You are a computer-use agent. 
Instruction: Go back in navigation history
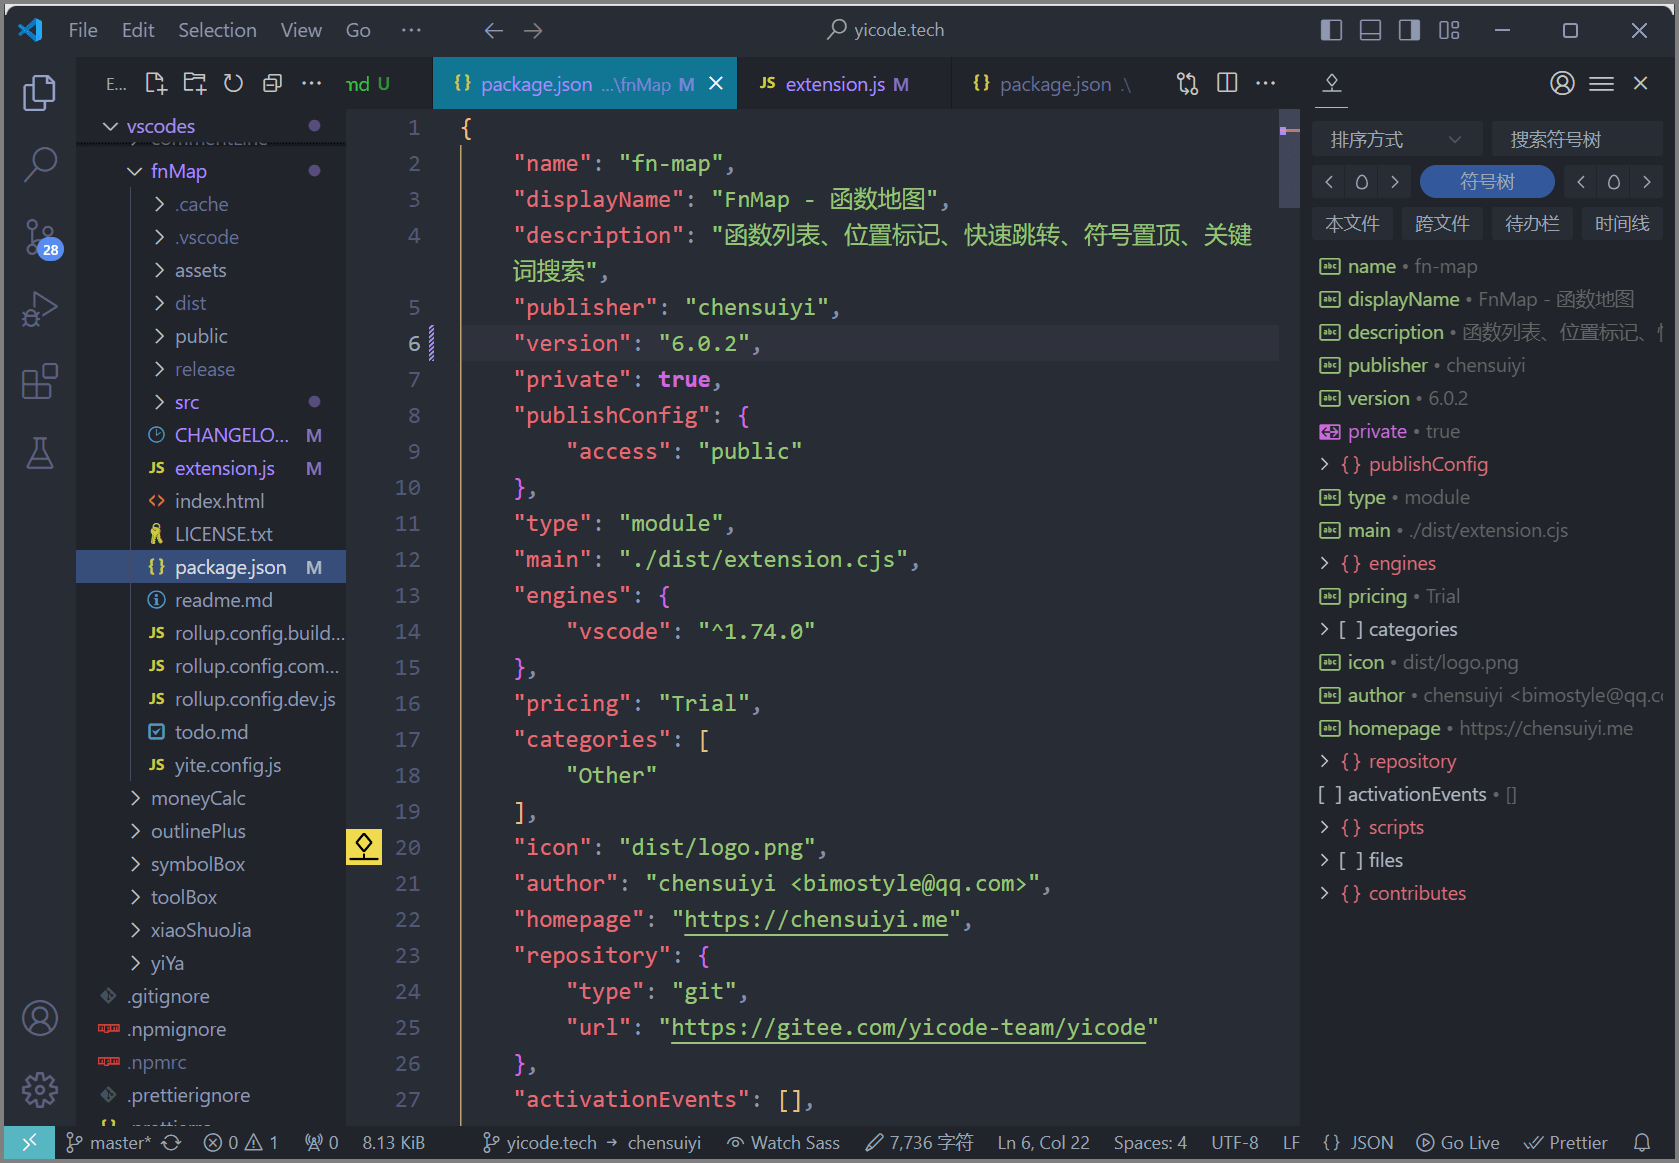[x=493, y=30]
